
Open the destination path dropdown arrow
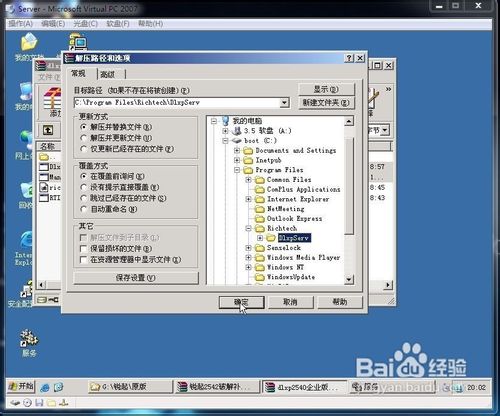pyautogui.click(x=284, y=103)
